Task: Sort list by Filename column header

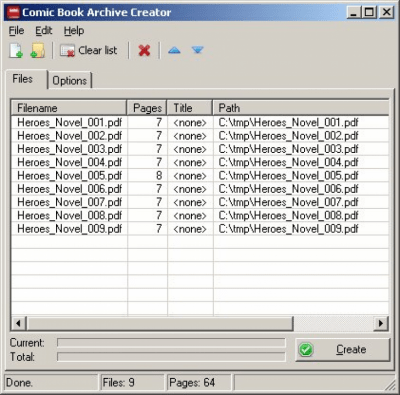Action: (69, 108)
